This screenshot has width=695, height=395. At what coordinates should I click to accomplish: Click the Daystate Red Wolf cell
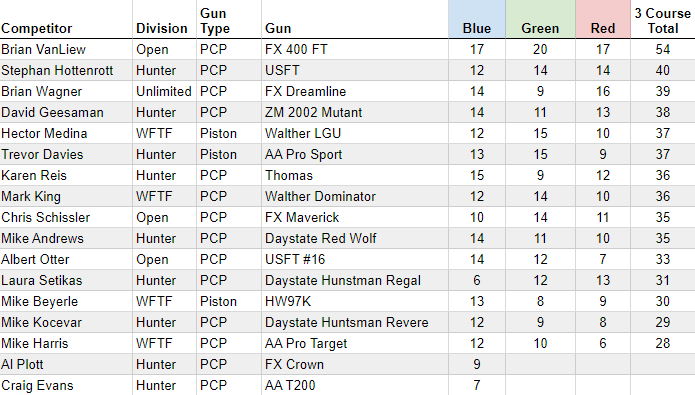(355, 239)
